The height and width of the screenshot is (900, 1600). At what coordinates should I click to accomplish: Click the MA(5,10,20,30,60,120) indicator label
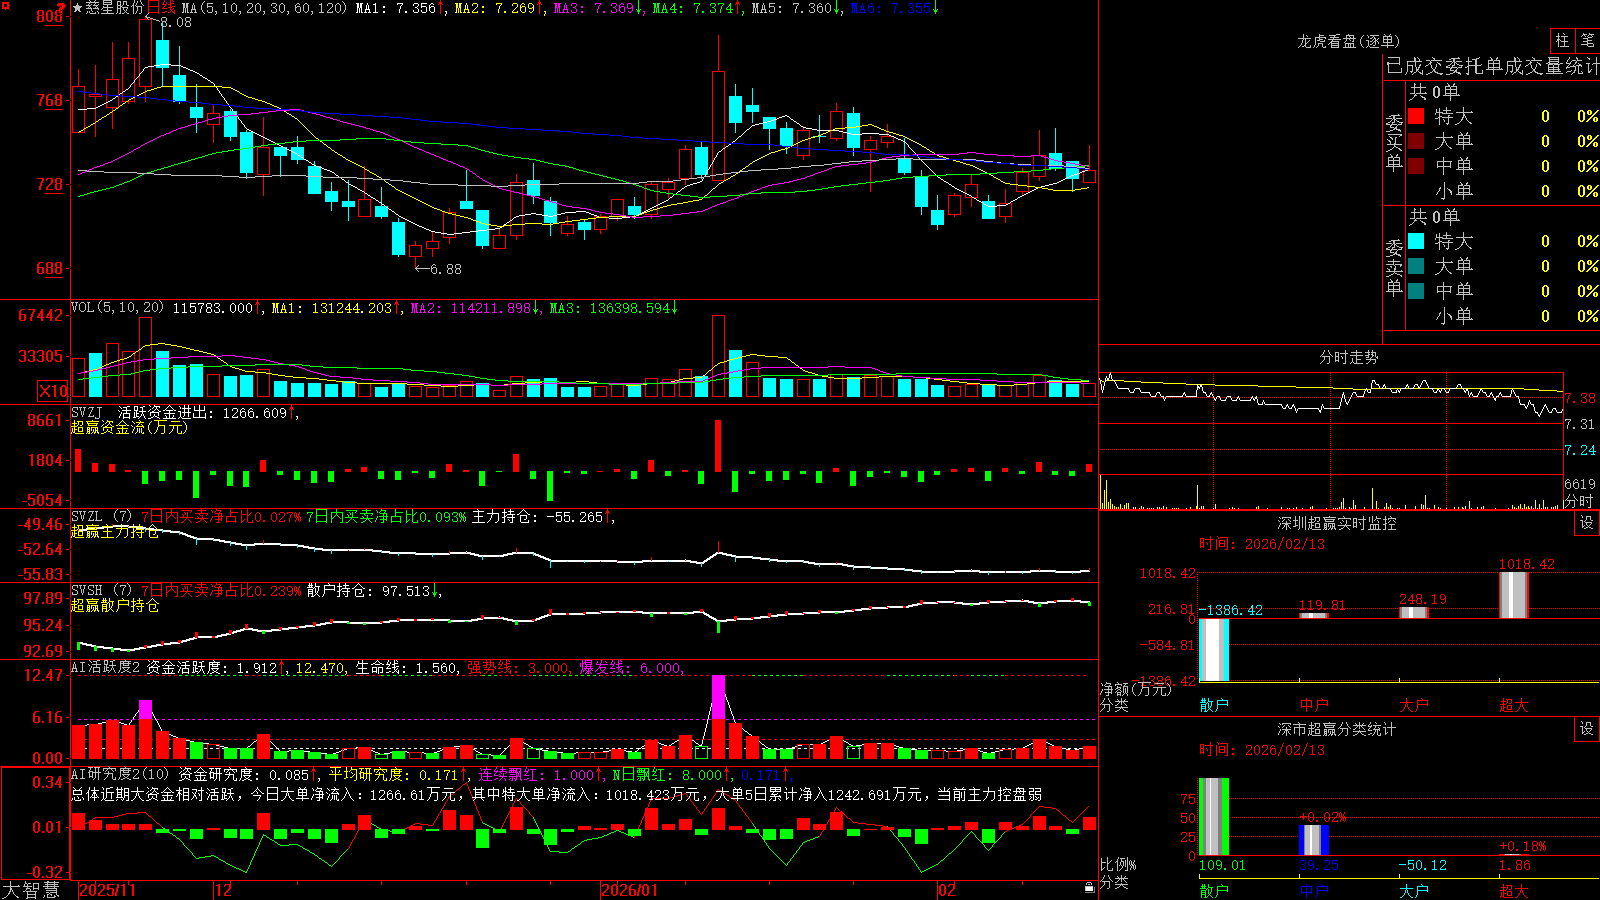coord(264,8)
